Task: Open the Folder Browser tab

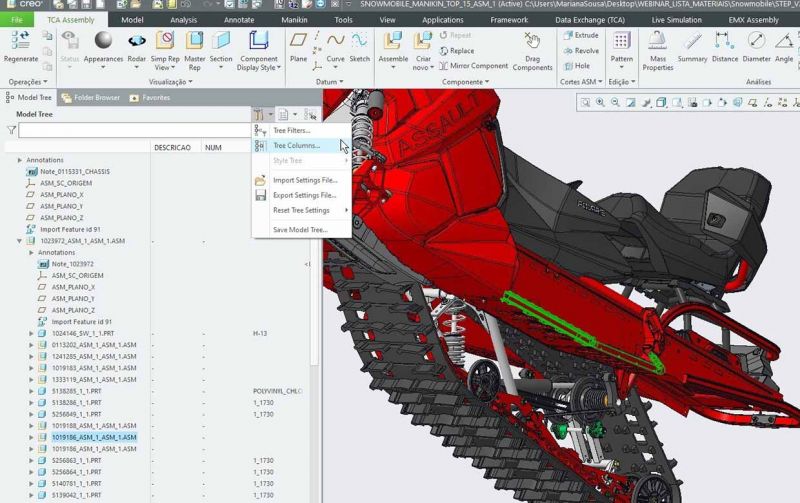Action: click(x=90, y=97)
